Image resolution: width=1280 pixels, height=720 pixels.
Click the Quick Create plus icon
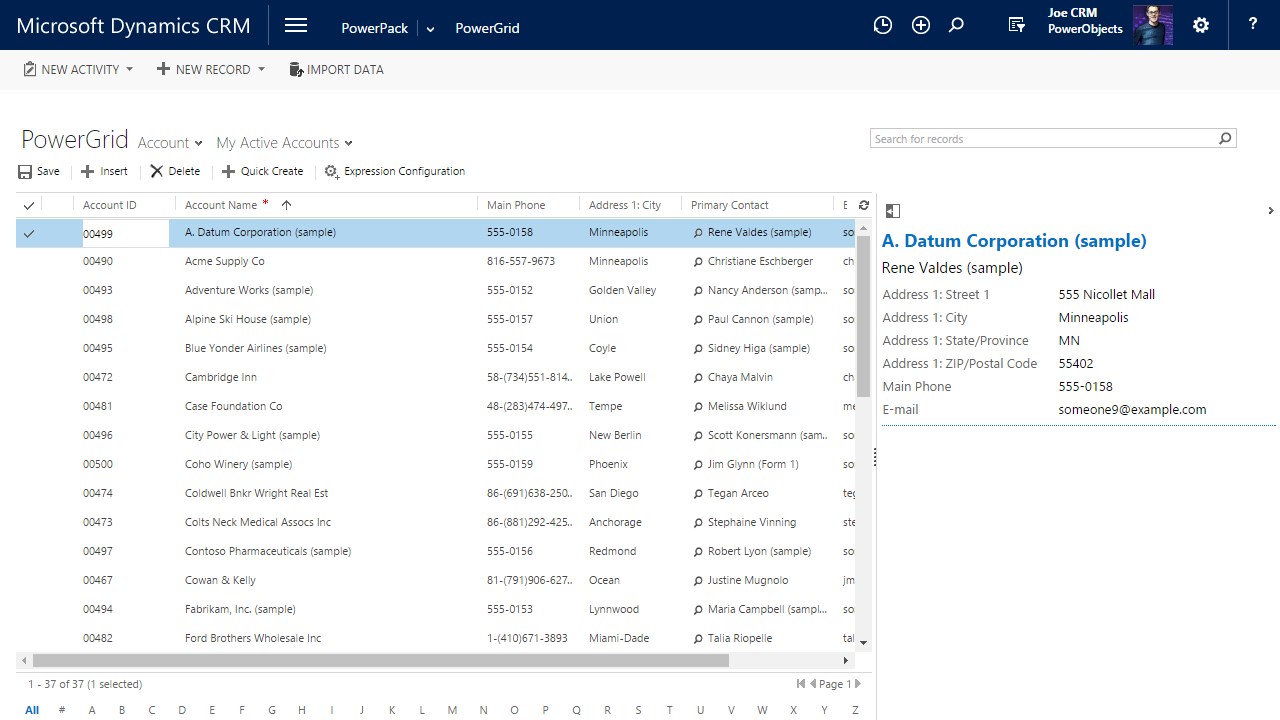click(228, 172)
